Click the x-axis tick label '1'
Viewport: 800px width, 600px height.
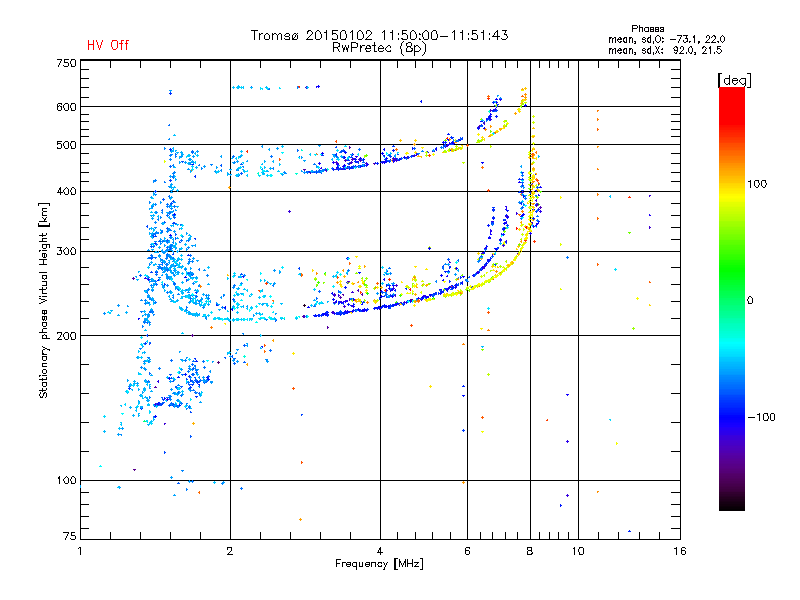[80, 551]
